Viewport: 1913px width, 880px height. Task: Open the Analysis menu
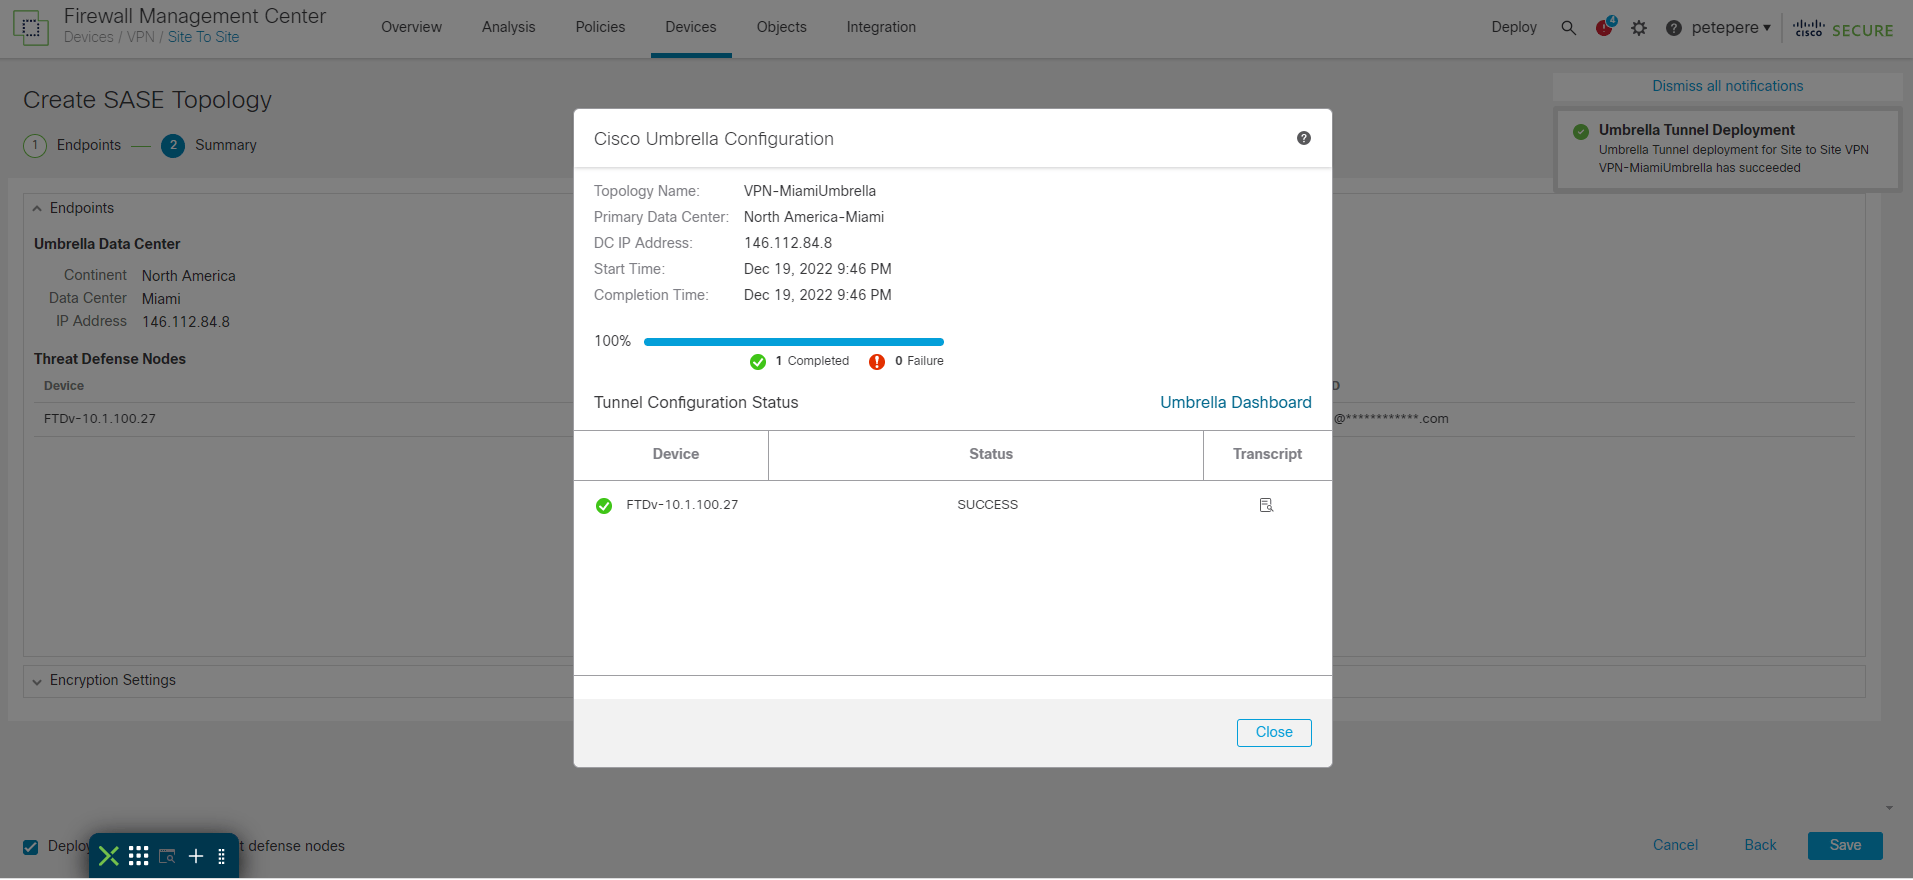tap(508, 27)
